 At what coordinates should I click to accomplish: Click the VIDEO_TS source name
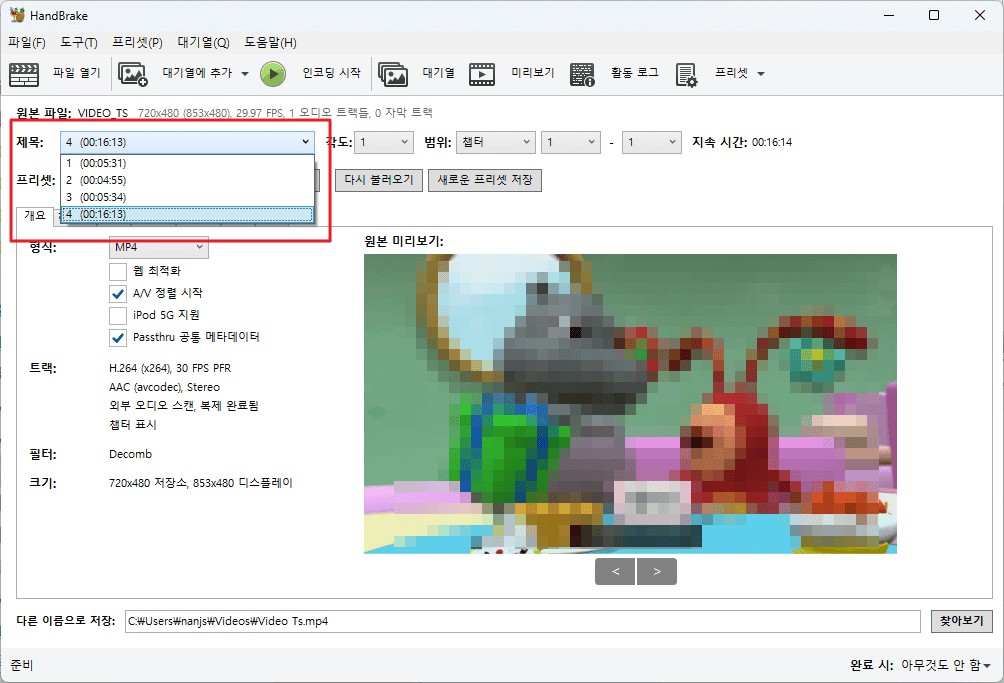tap(103, 113)
